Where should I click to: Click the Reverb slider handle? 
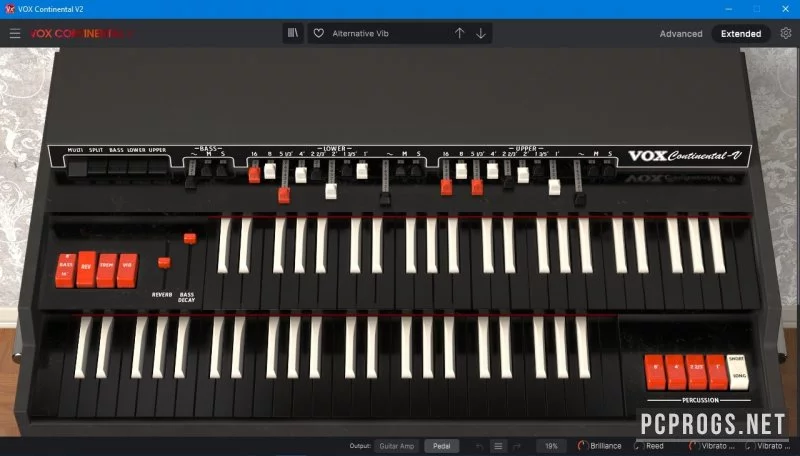pyautogui.click(x=164, y=263)
